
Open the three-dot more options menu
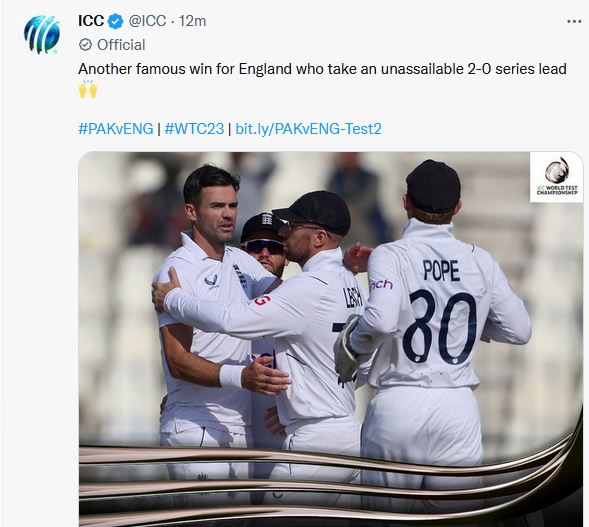tap(574, 22)
